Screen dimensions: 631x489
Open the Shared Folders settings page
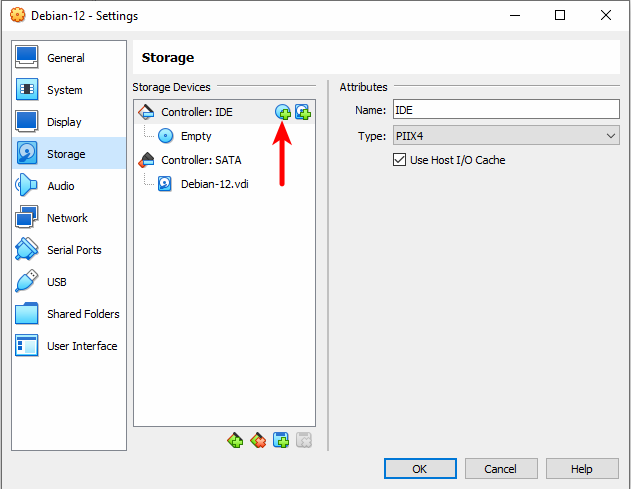coord(82,314)
